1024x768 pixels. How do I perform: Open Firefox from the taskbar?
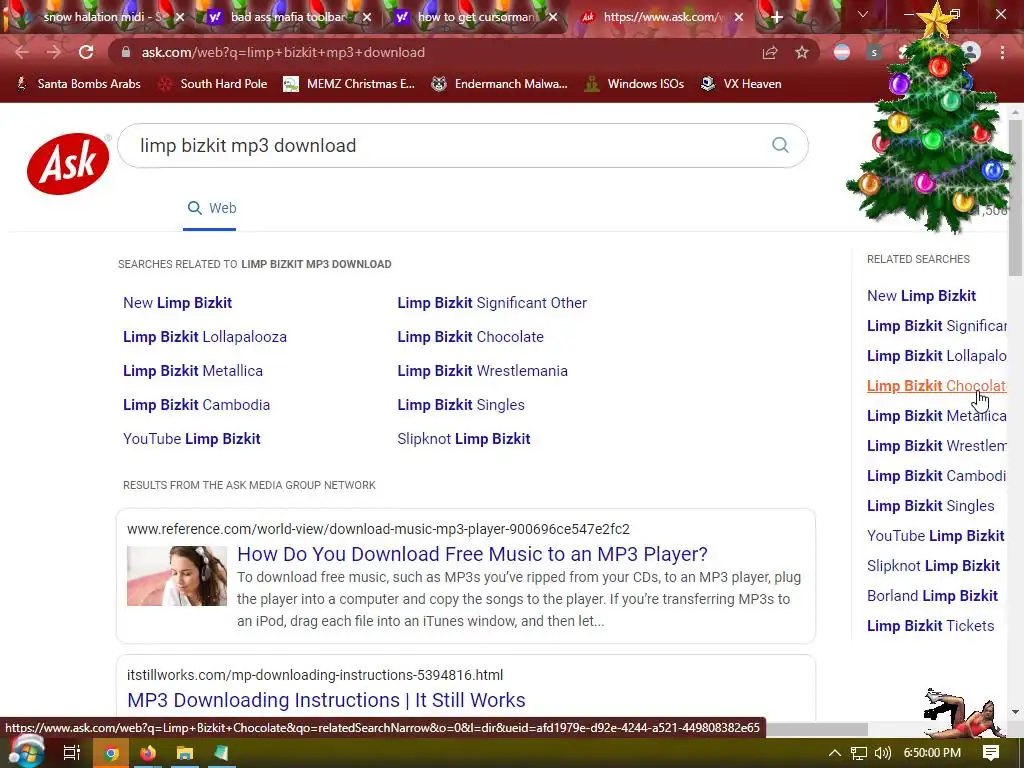[148, 753]
